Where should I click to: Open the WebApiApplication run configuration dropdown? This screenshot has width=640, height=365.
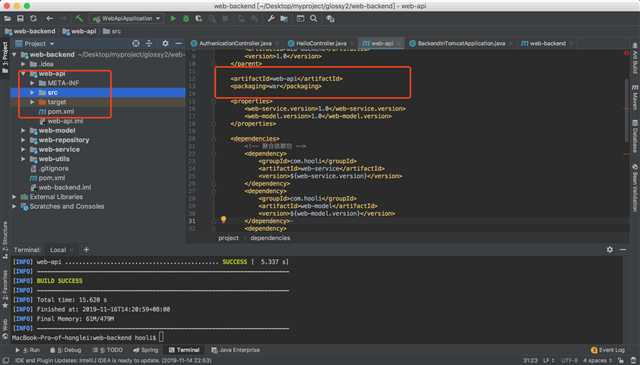coord(127,19)
